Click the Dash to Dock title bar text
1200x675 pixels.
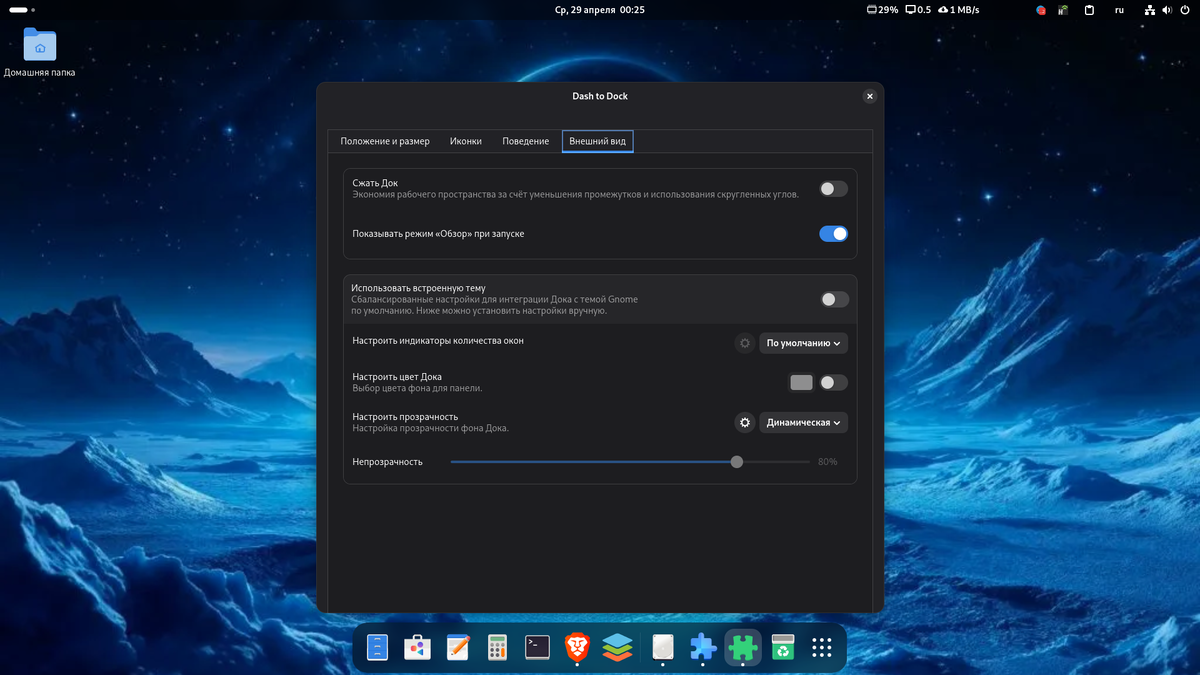point(600,96)
